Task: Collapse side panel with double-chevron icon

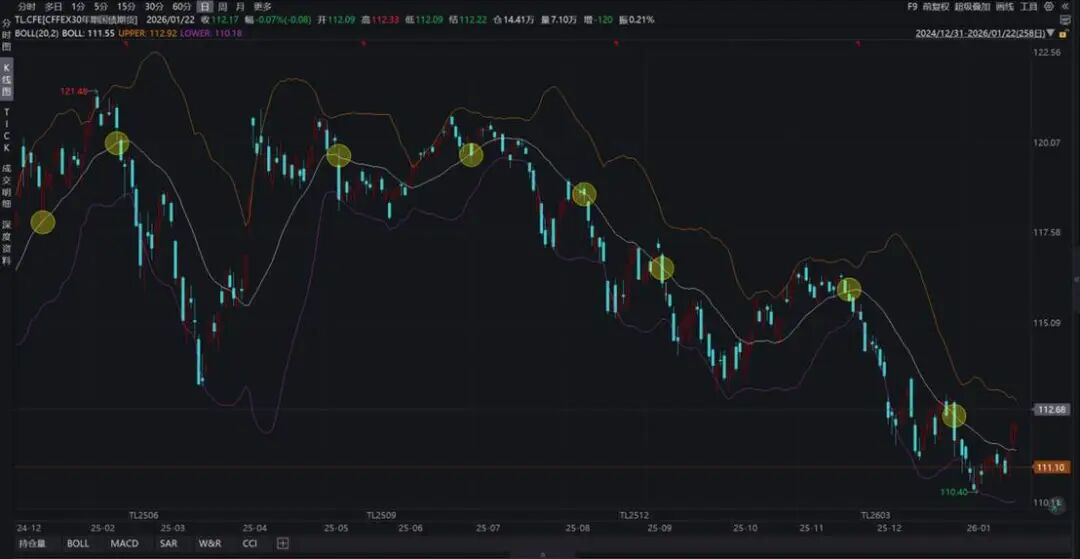Action: (1066, 6)
